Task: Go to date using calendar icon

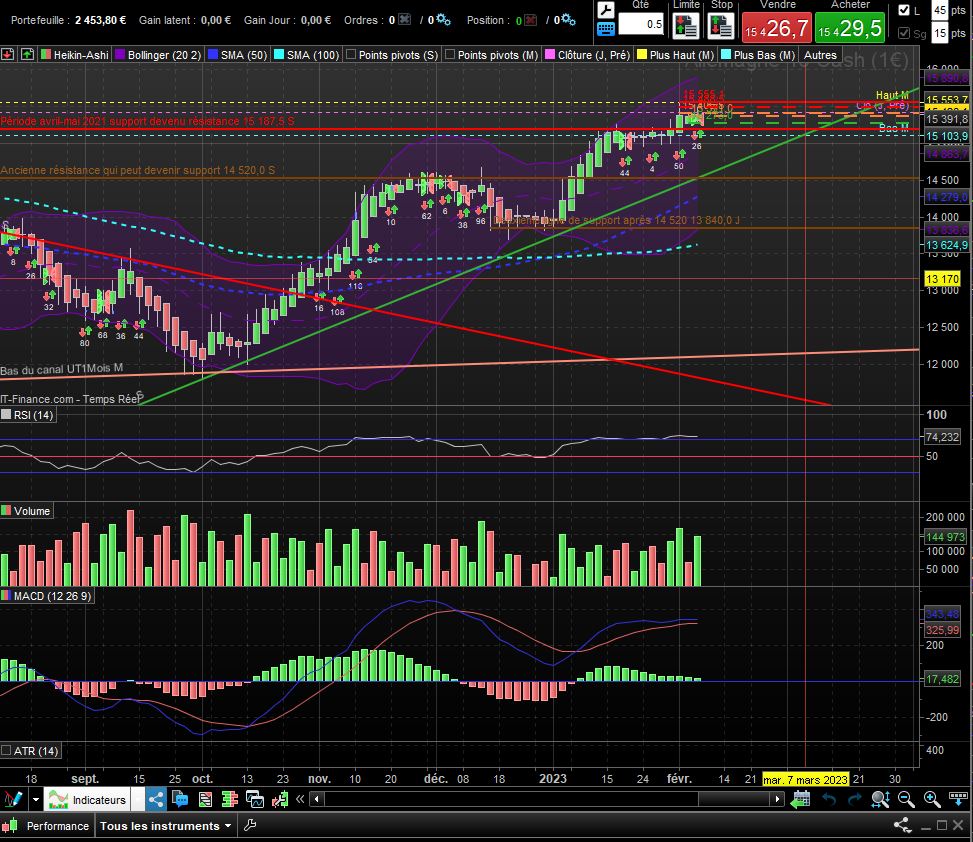Action: (800, 799)
